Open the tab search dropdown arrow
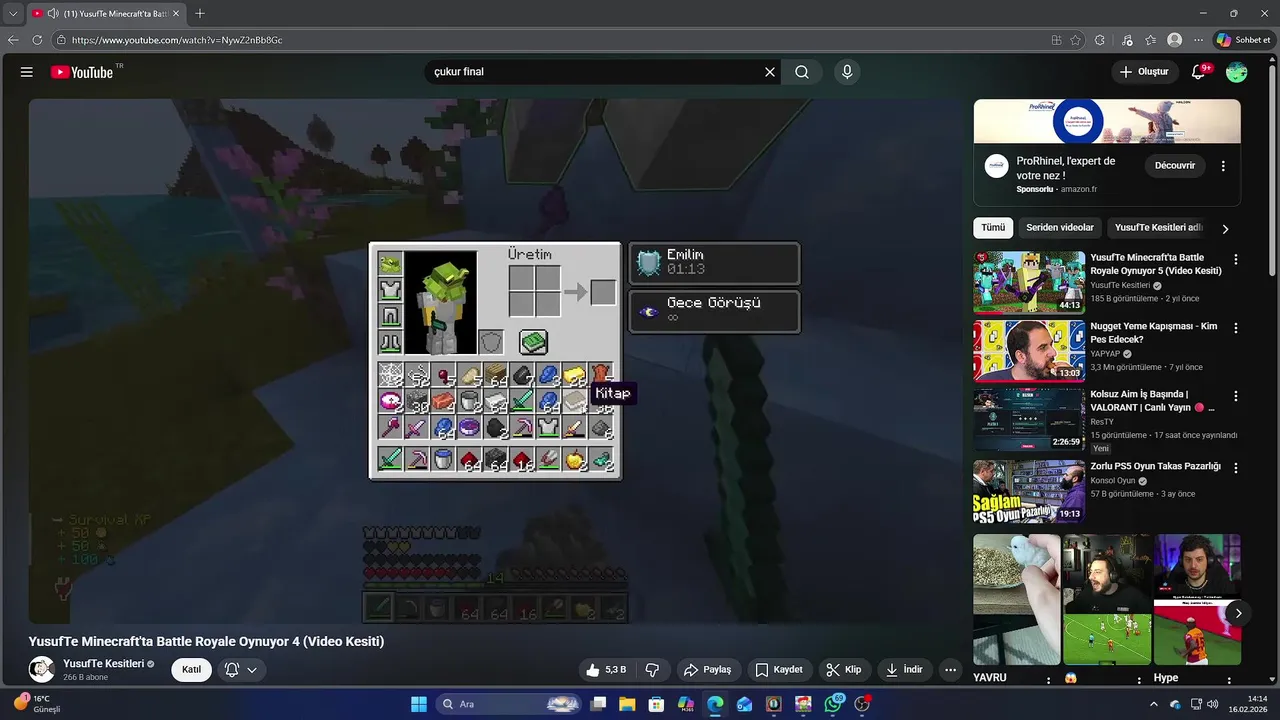The width and height of the screenshot is (1280, 720). click(13, 14)
